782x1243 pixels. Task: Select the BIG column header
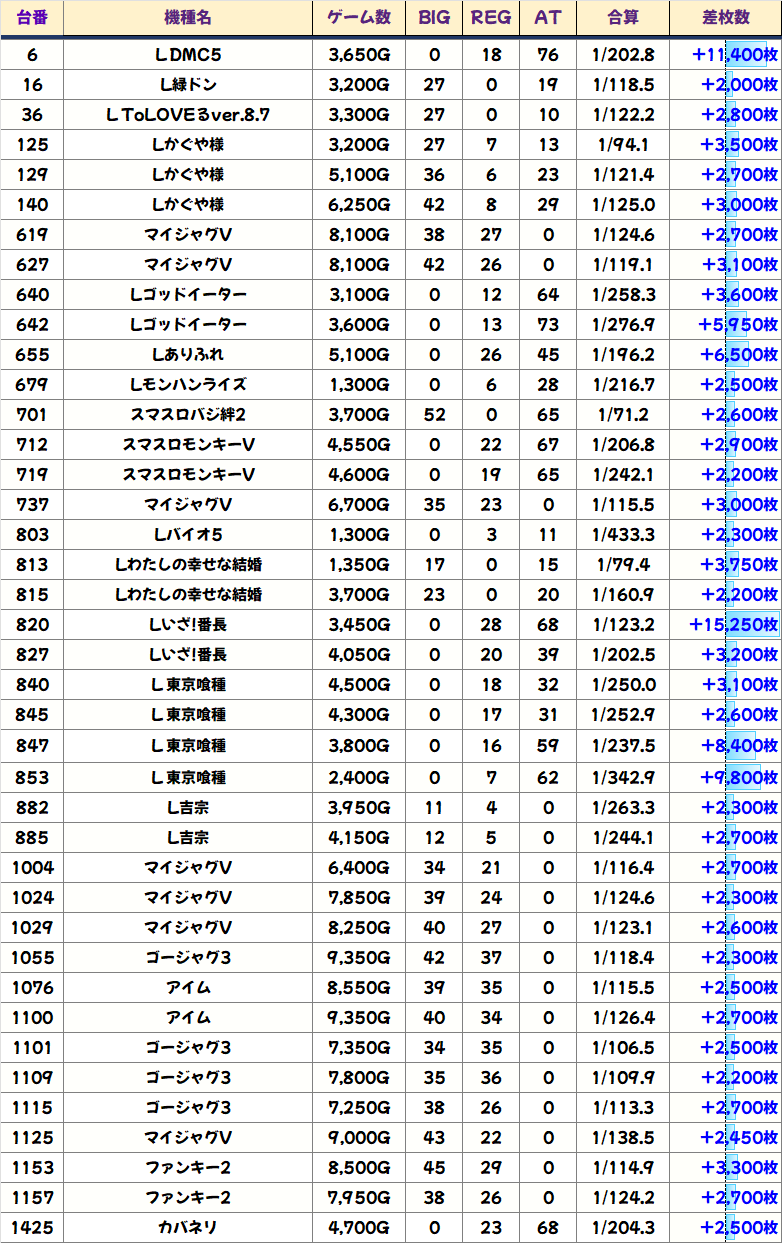(x=434, y=18)
